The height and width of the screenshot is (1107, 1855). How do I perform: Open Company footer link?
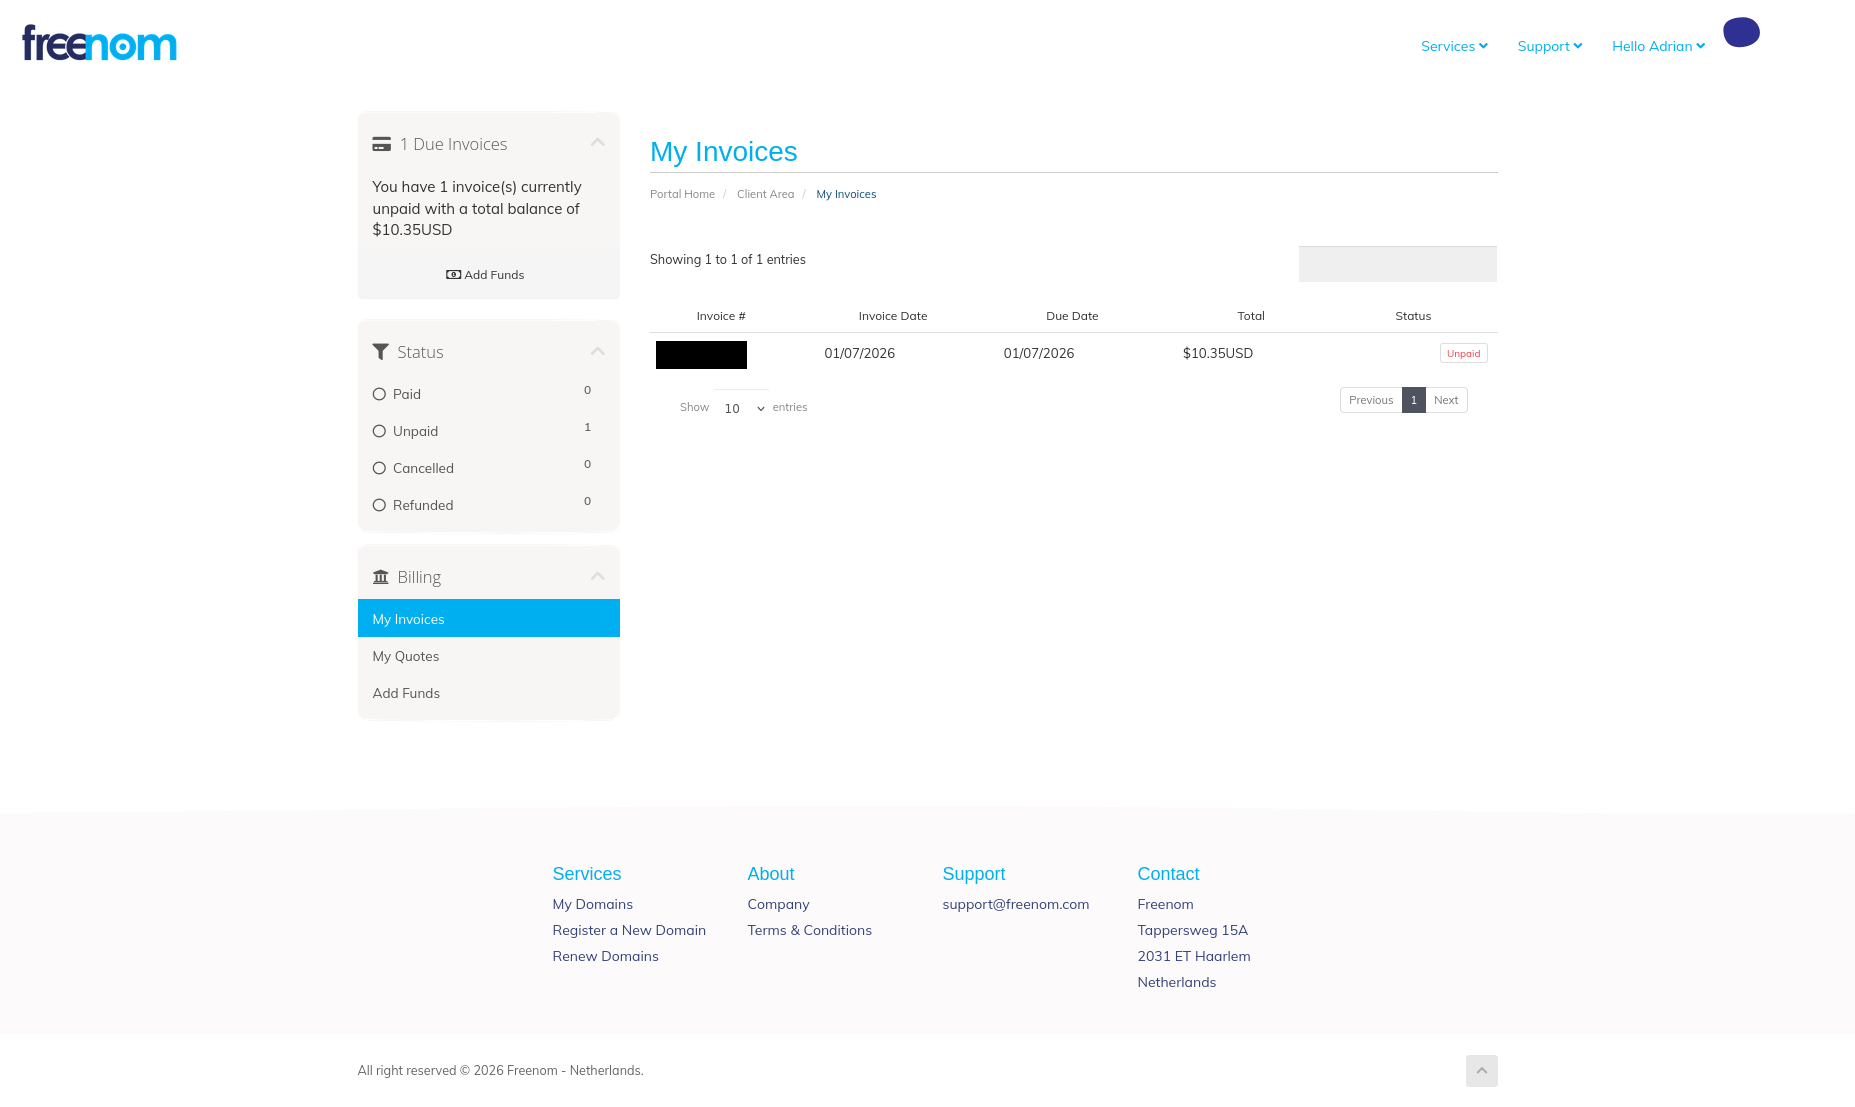778,904
